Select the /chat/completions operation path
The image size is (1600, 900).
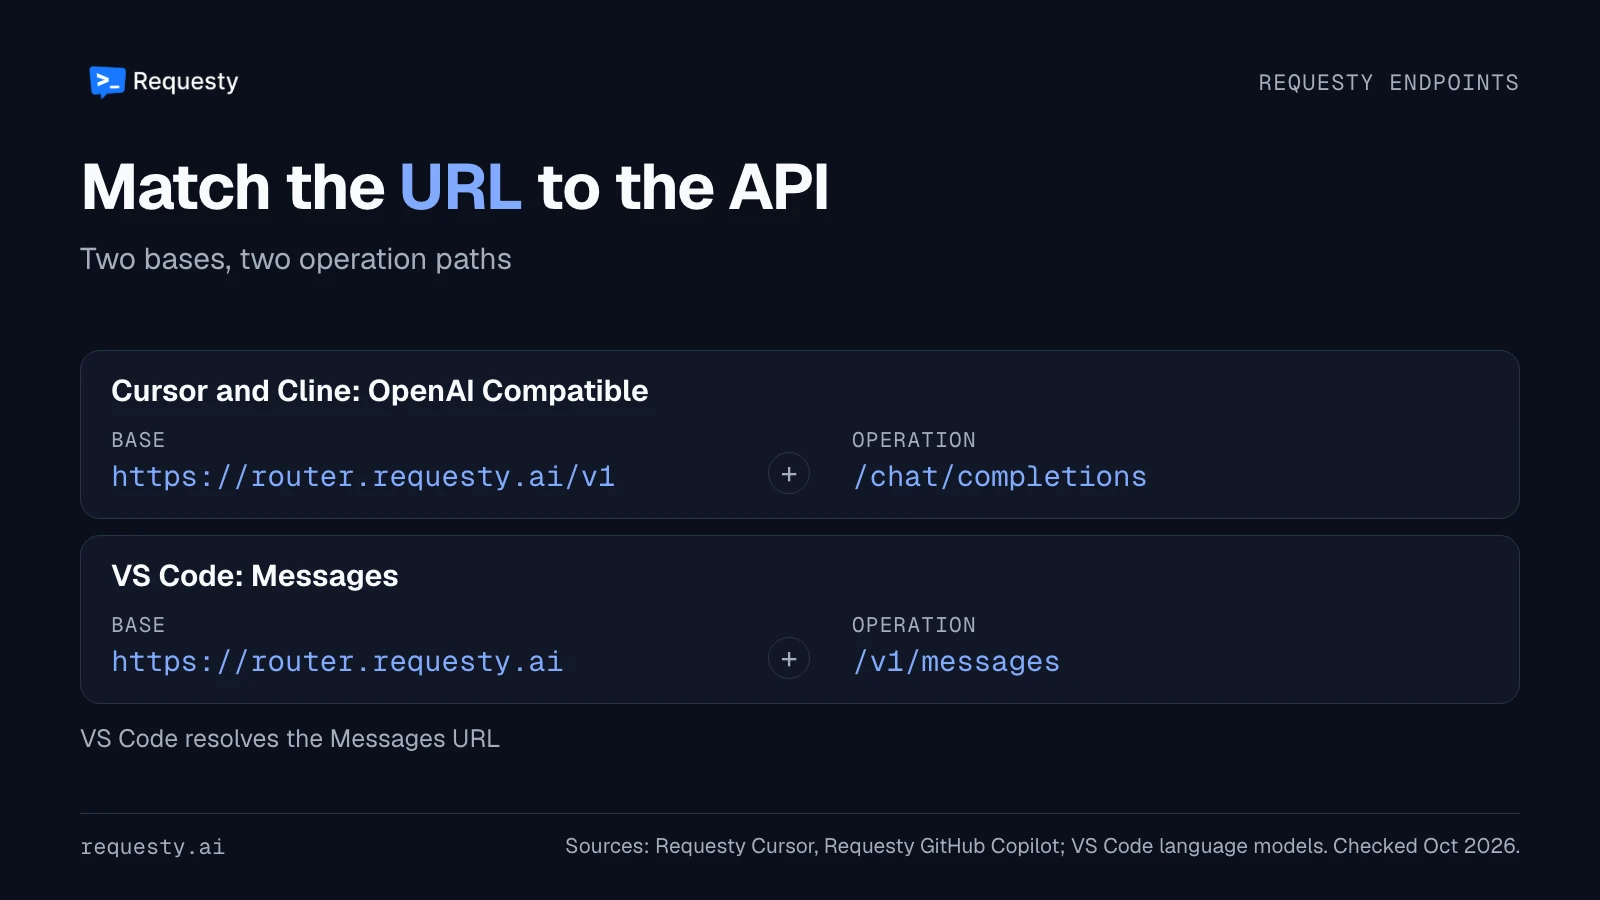click(999, 477)
